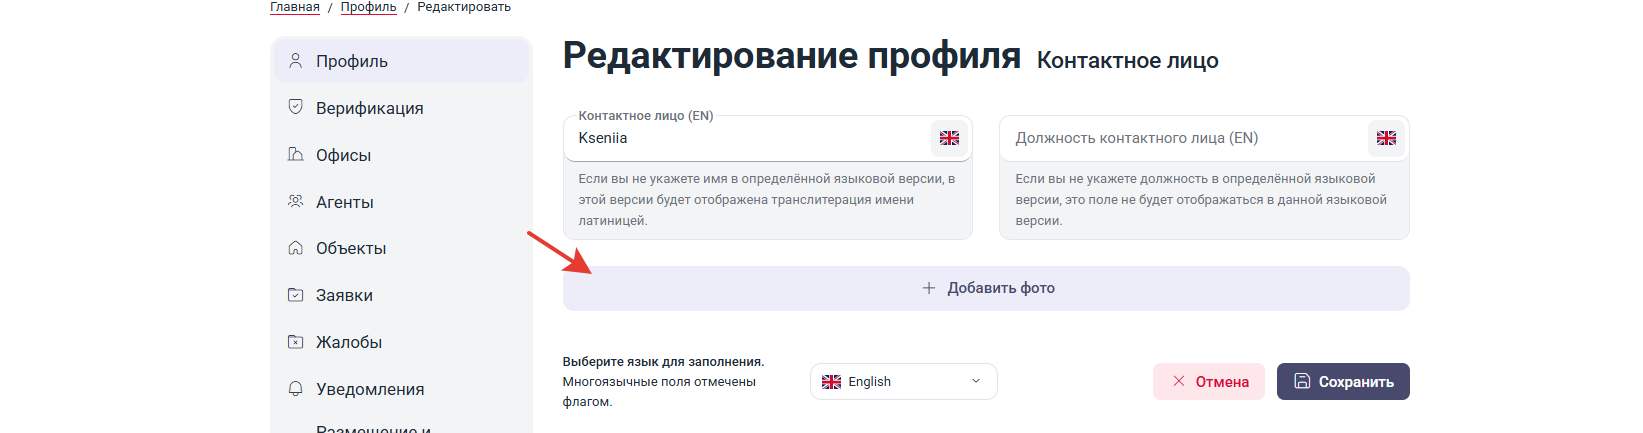
Task: Click UK flag in Контактное лицо field
Action: (949, 138)
